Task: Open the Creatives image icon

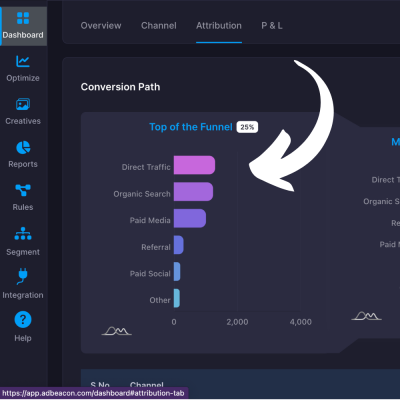Action: pos(23,104)
